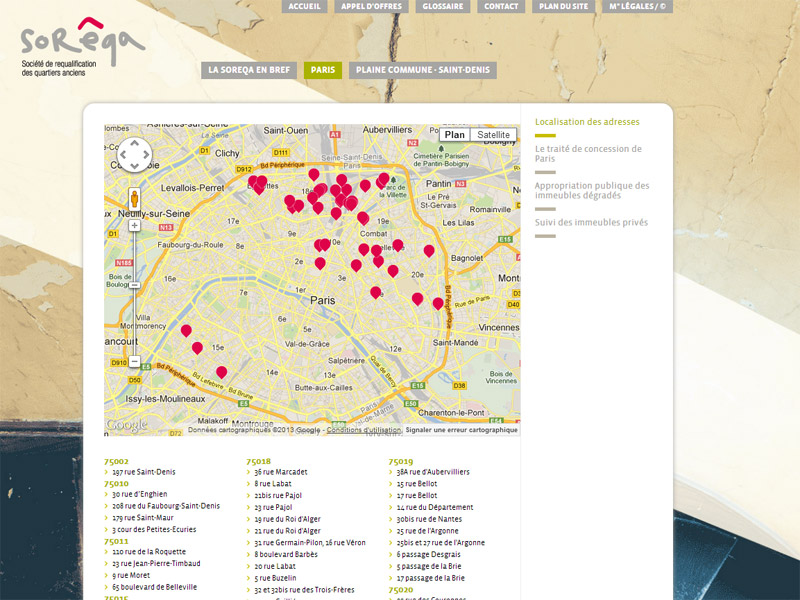Click the pin near Villa Montmorency
The image size is (800, 600).
[x=186, y=331]
